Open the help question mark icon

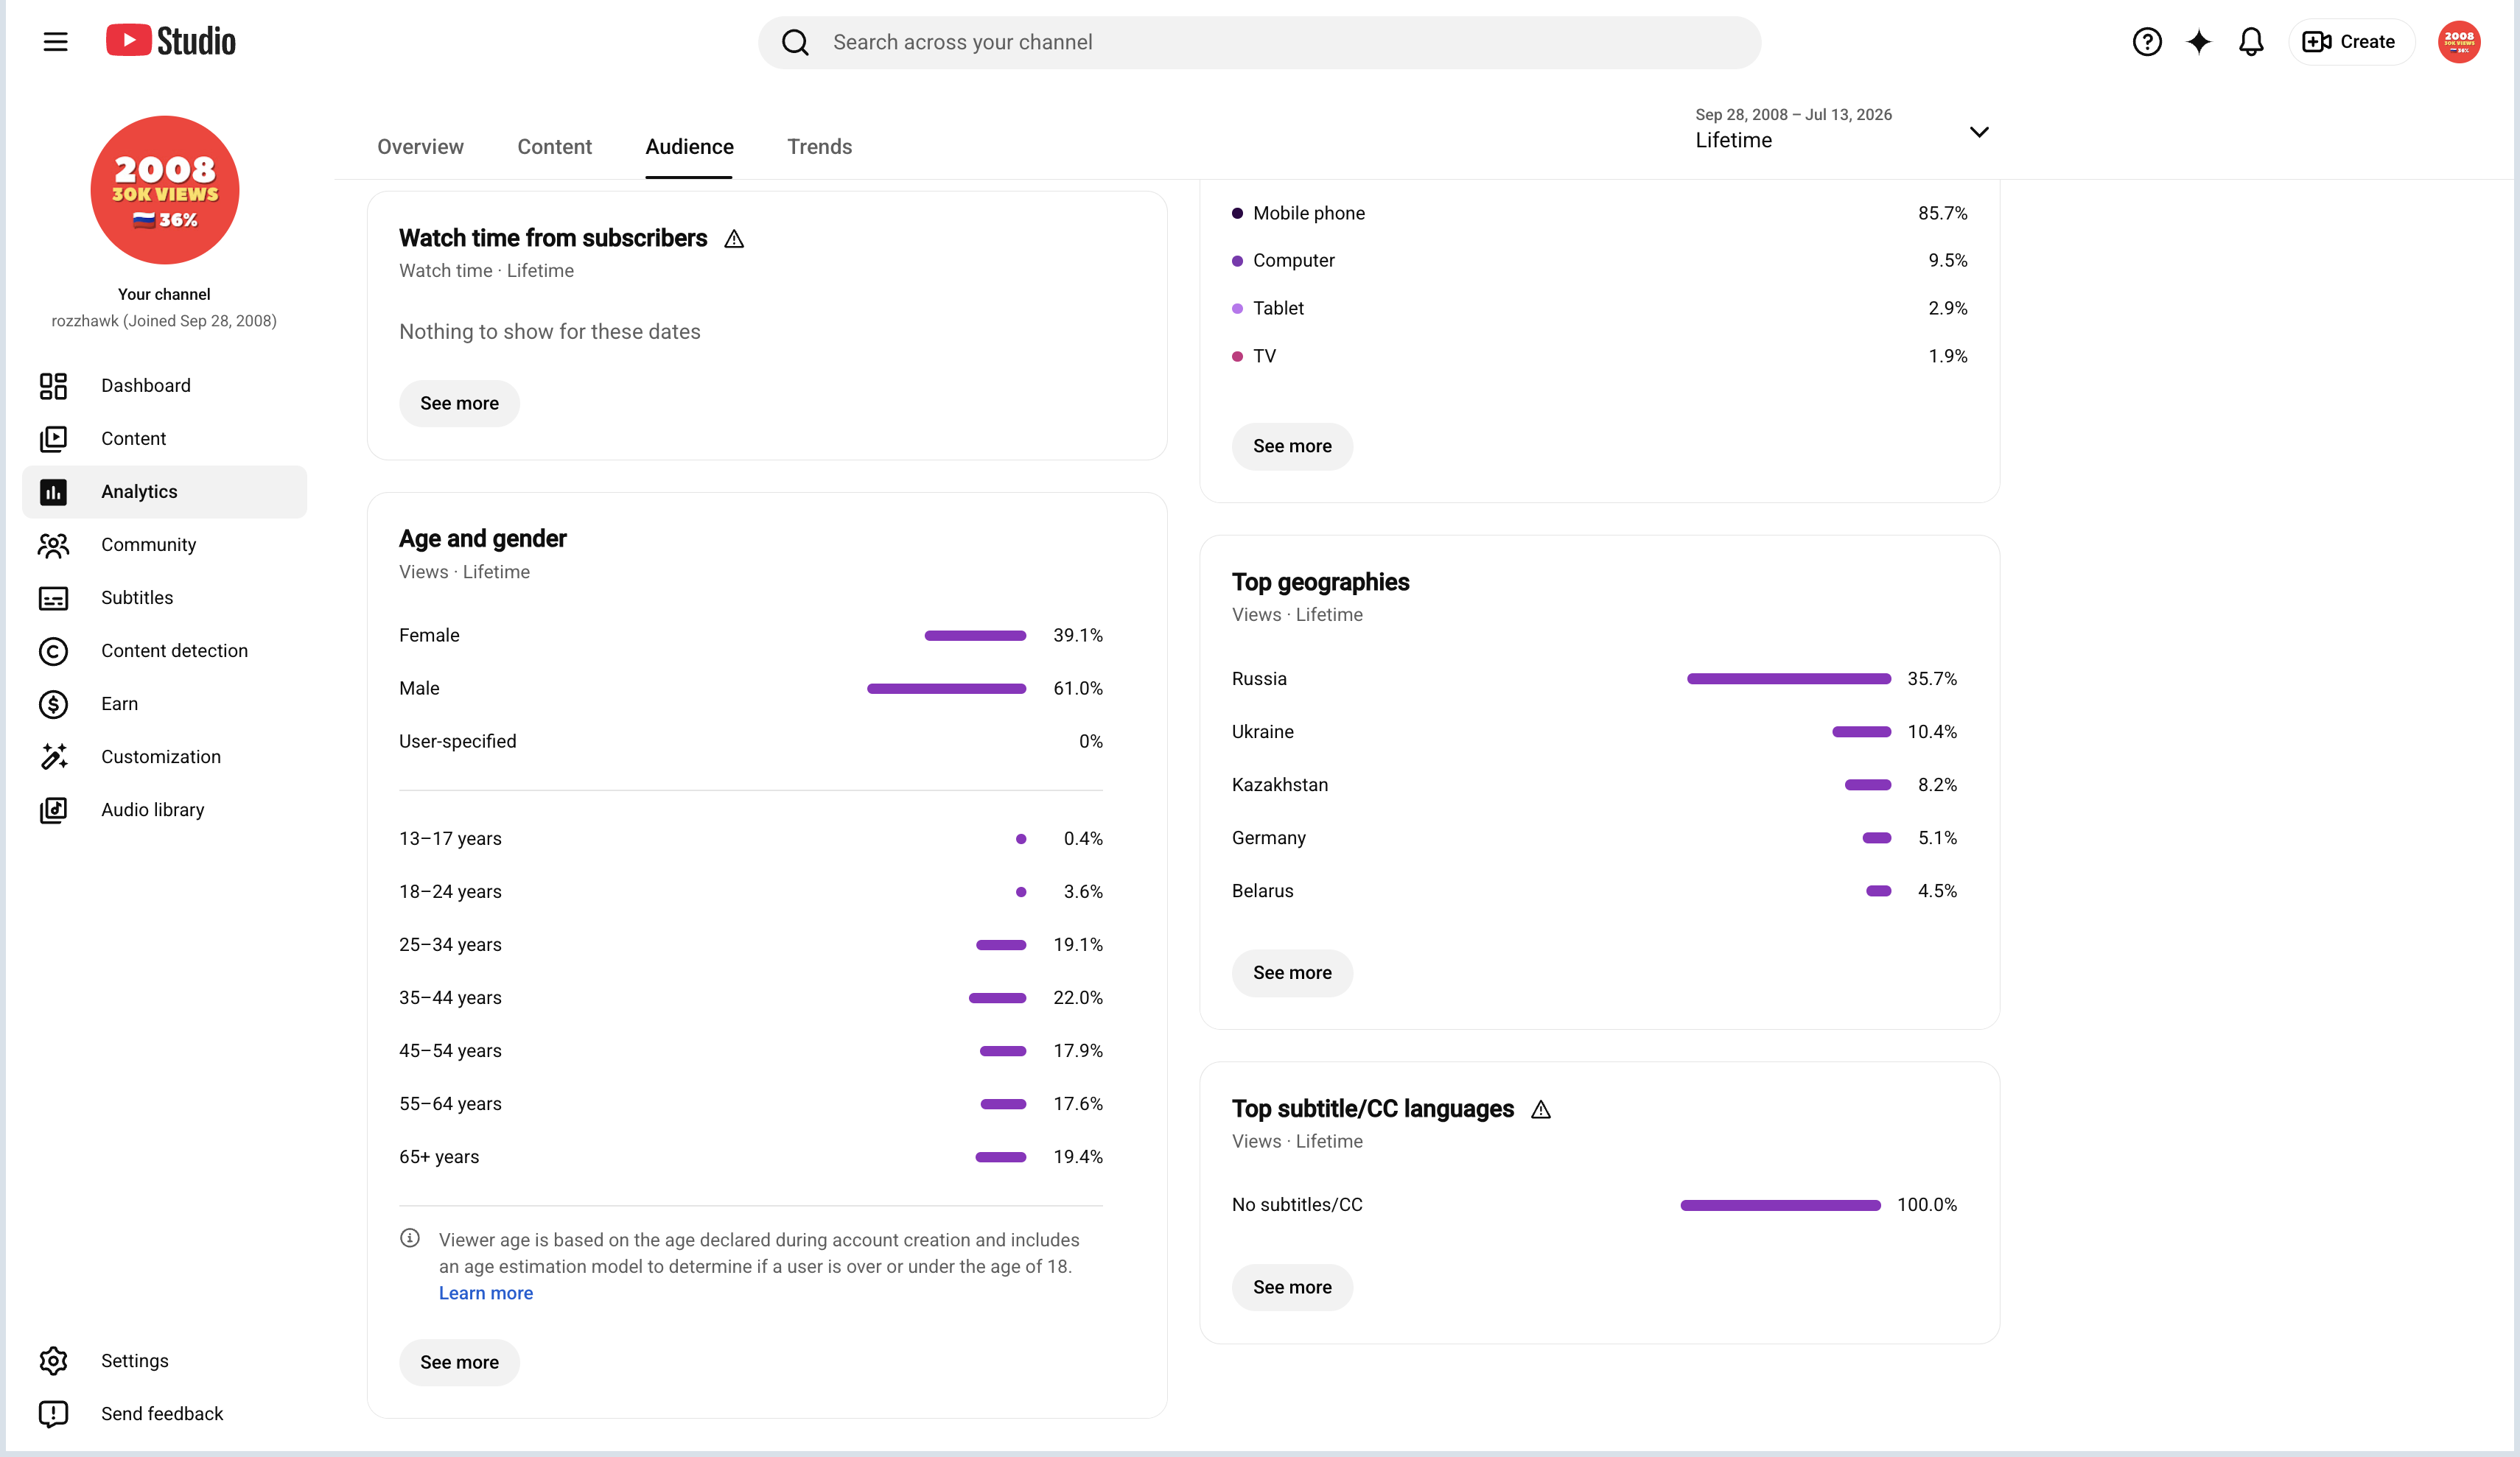(2146, 42)
